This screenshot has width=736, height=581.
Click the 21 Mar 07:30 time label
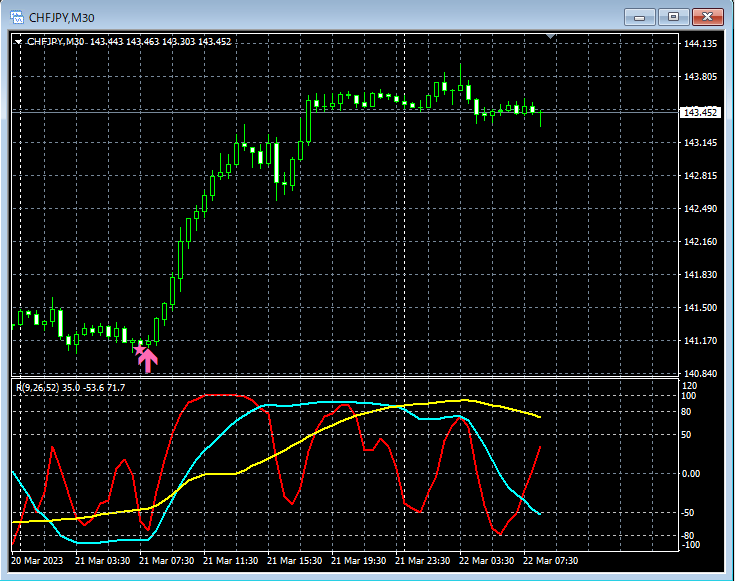click(x=167, y=560)
